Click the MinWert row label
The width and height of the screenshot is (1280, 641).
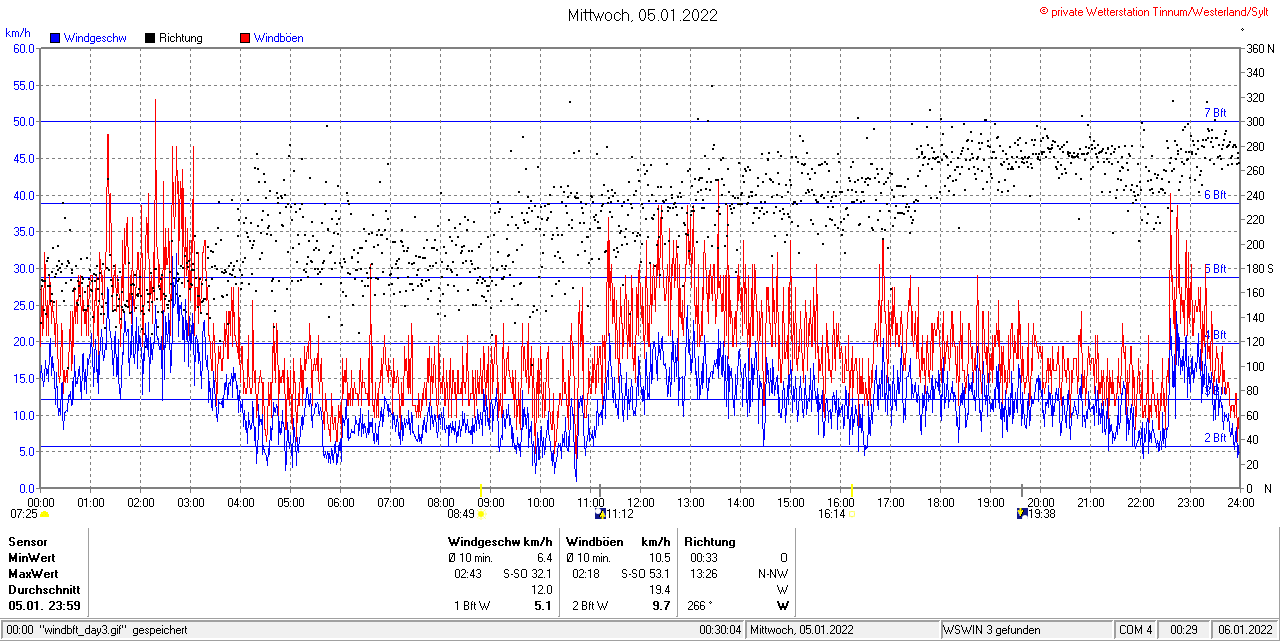pos(32,558)
